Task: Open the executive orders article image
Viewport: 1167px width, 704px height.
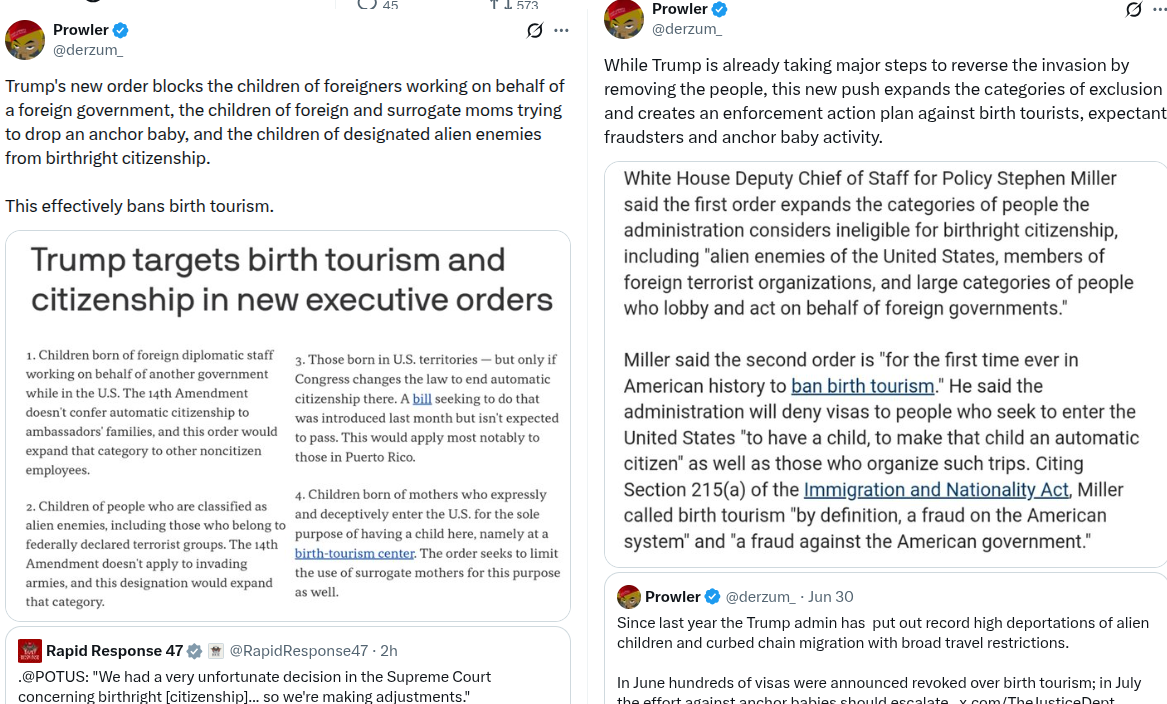Action: [x=288, y=426]
